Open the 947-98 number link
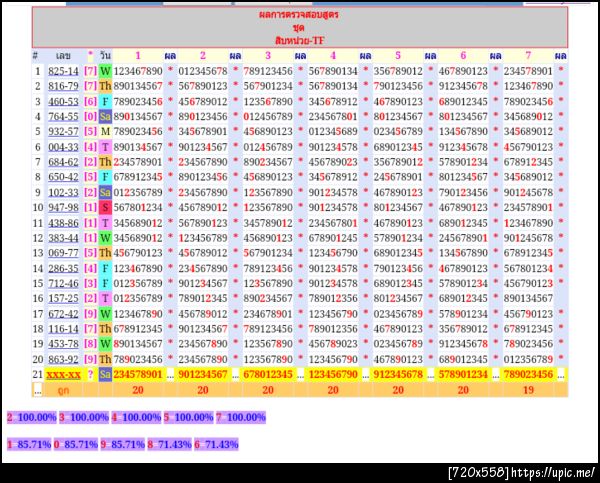This screenshot has height=483, width=600. [63, 207]
